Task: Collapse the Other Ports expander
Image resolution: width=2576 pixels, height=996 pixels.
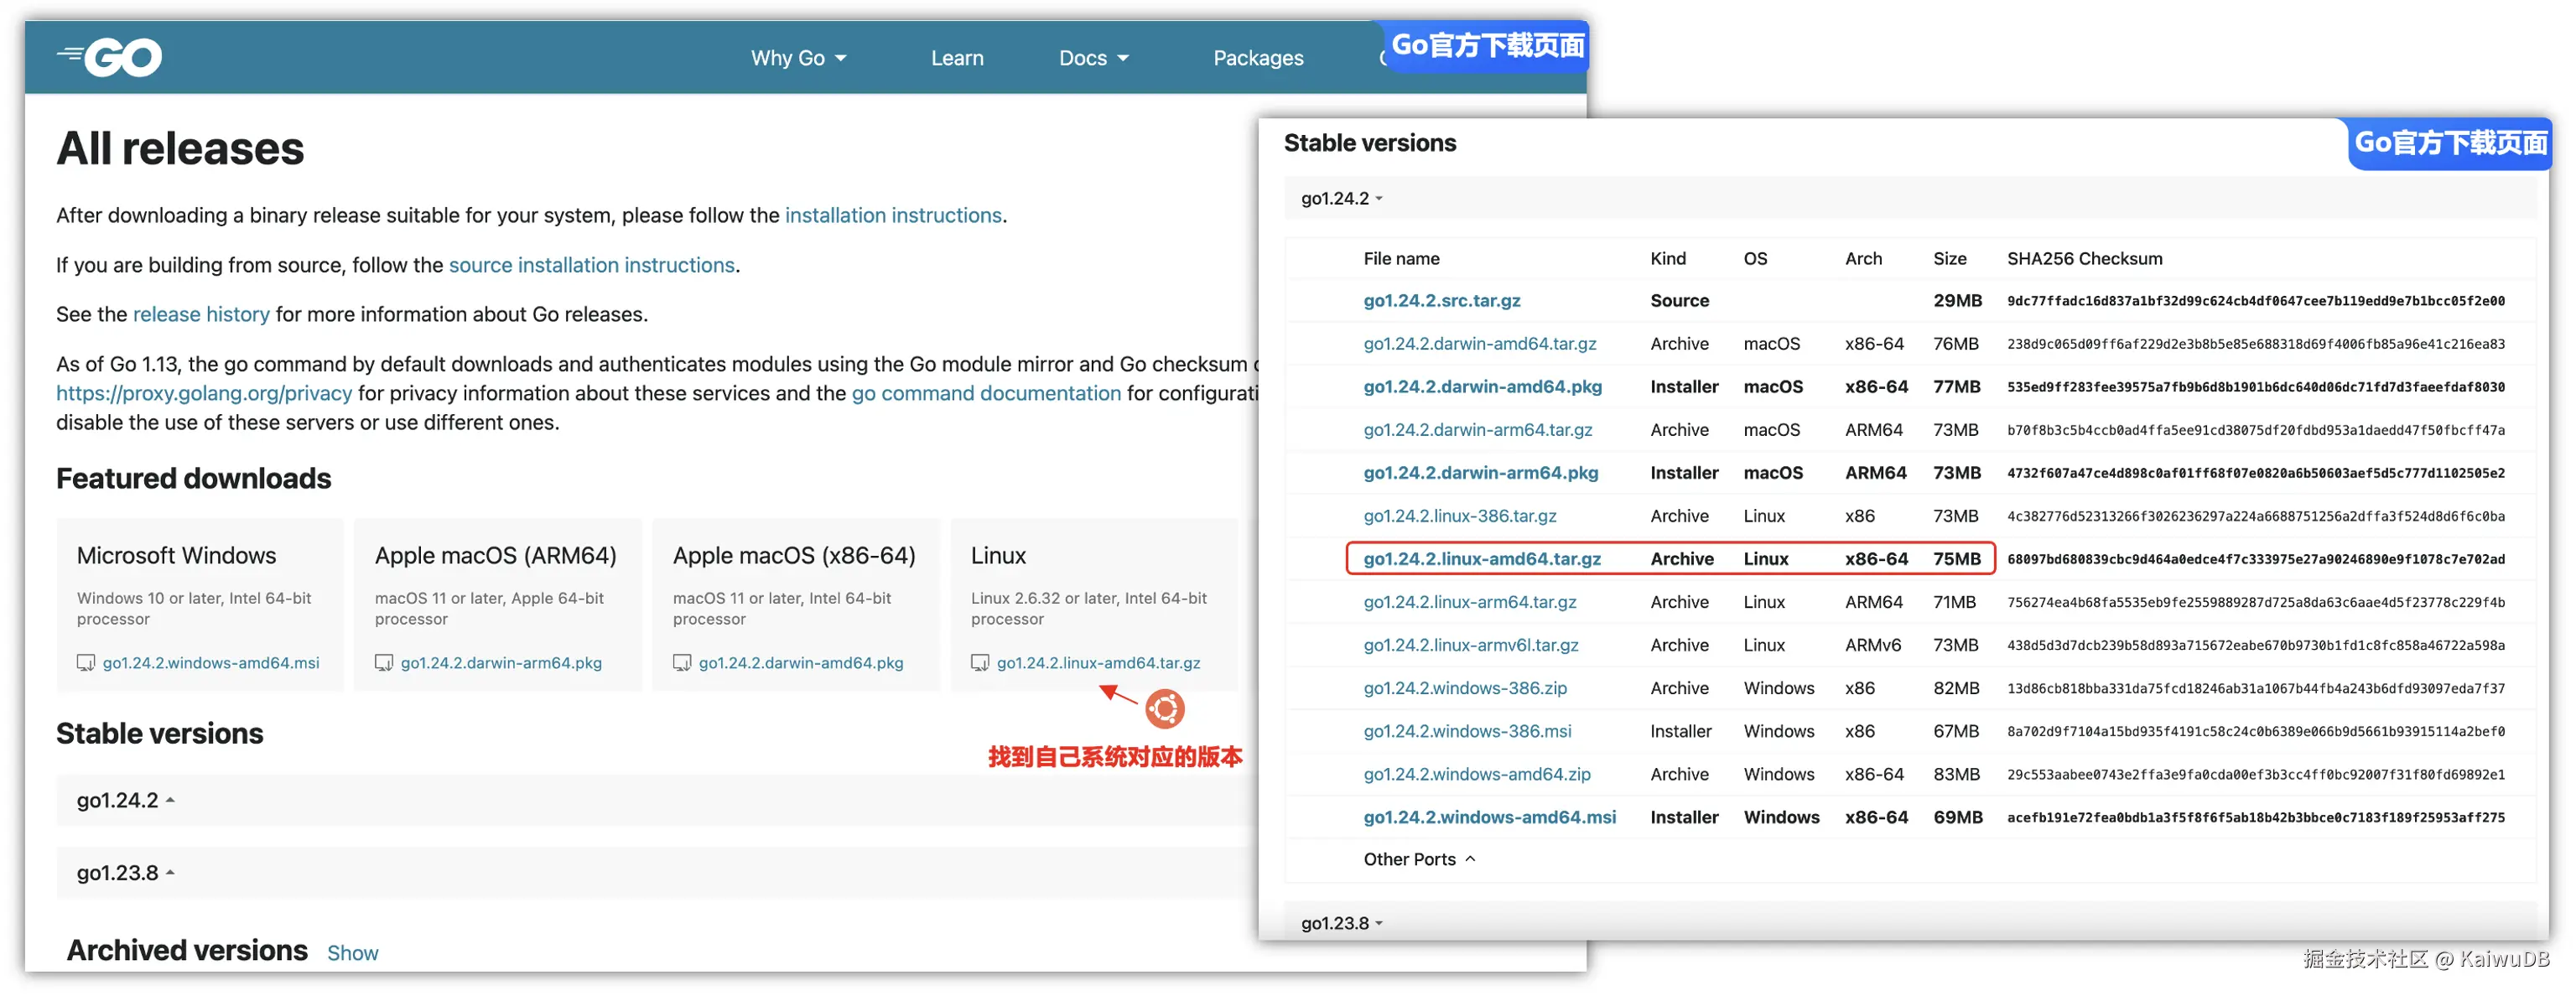Action: [x=1418, y=859]
